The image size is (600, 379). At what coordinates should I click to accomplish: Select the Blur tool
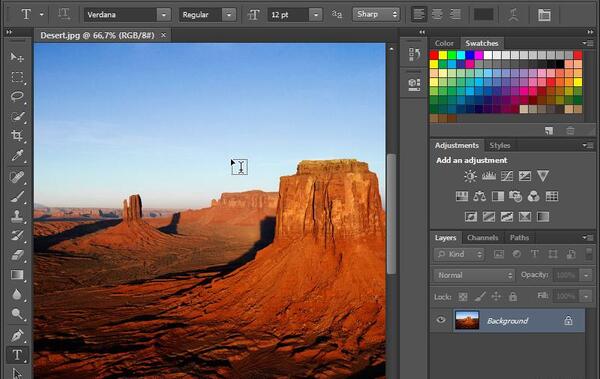click(x=17, y=294)
